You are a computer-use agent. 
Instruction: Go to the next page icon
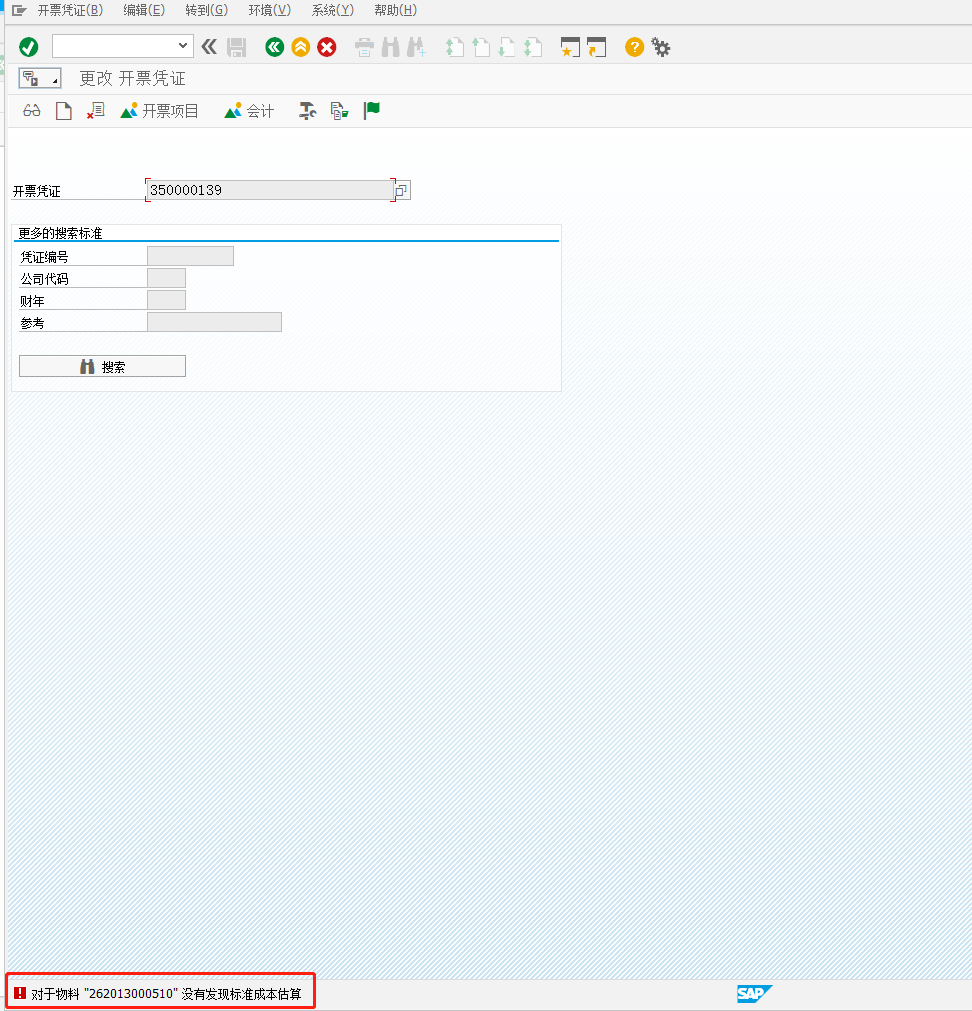coord(507,47)
